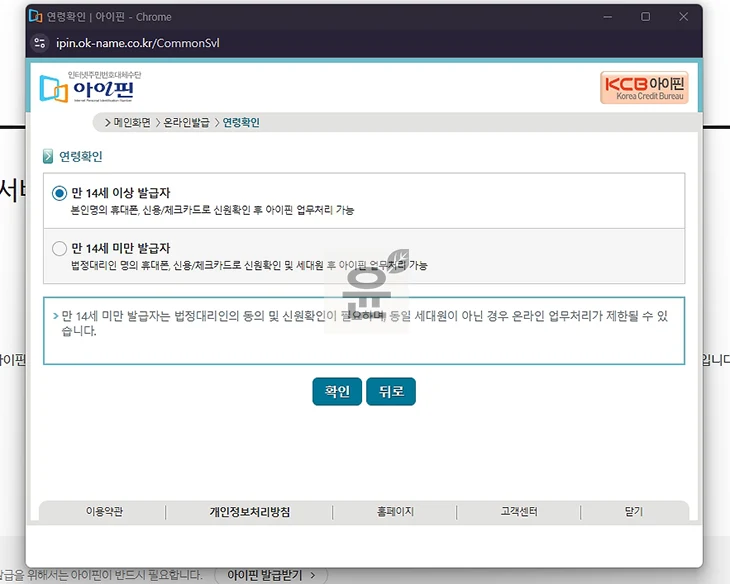Viewport: 730px width, 584px height.
Task: Open 온라인발급 breadcrumb link
Action: click(x=186, y=123)
